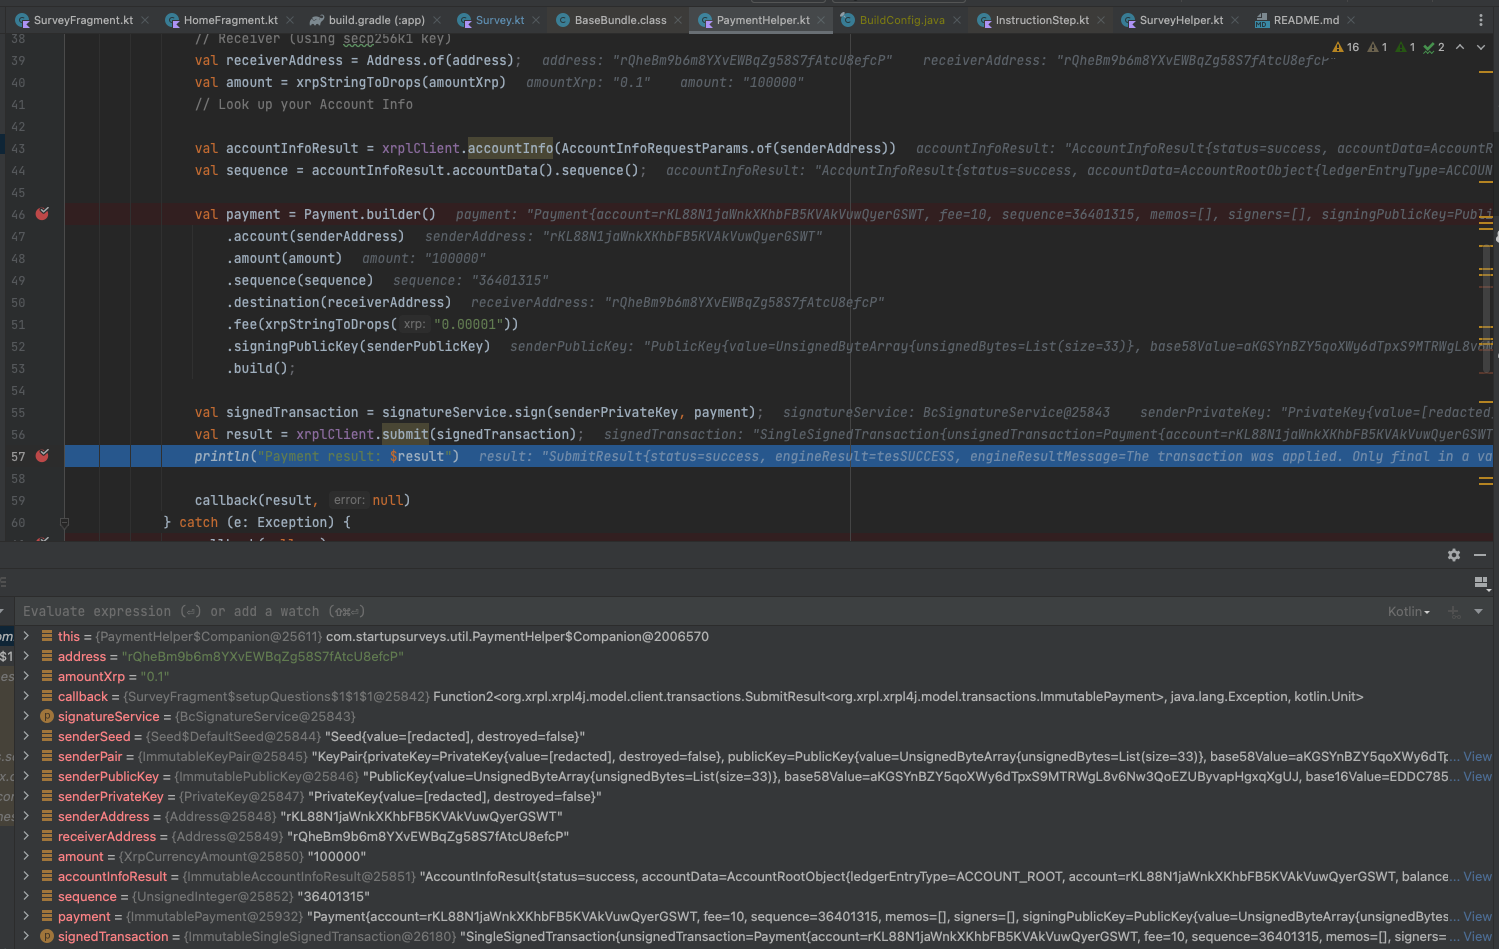
Task: Click the restore layout icon in debugger
Action: 1481,582
